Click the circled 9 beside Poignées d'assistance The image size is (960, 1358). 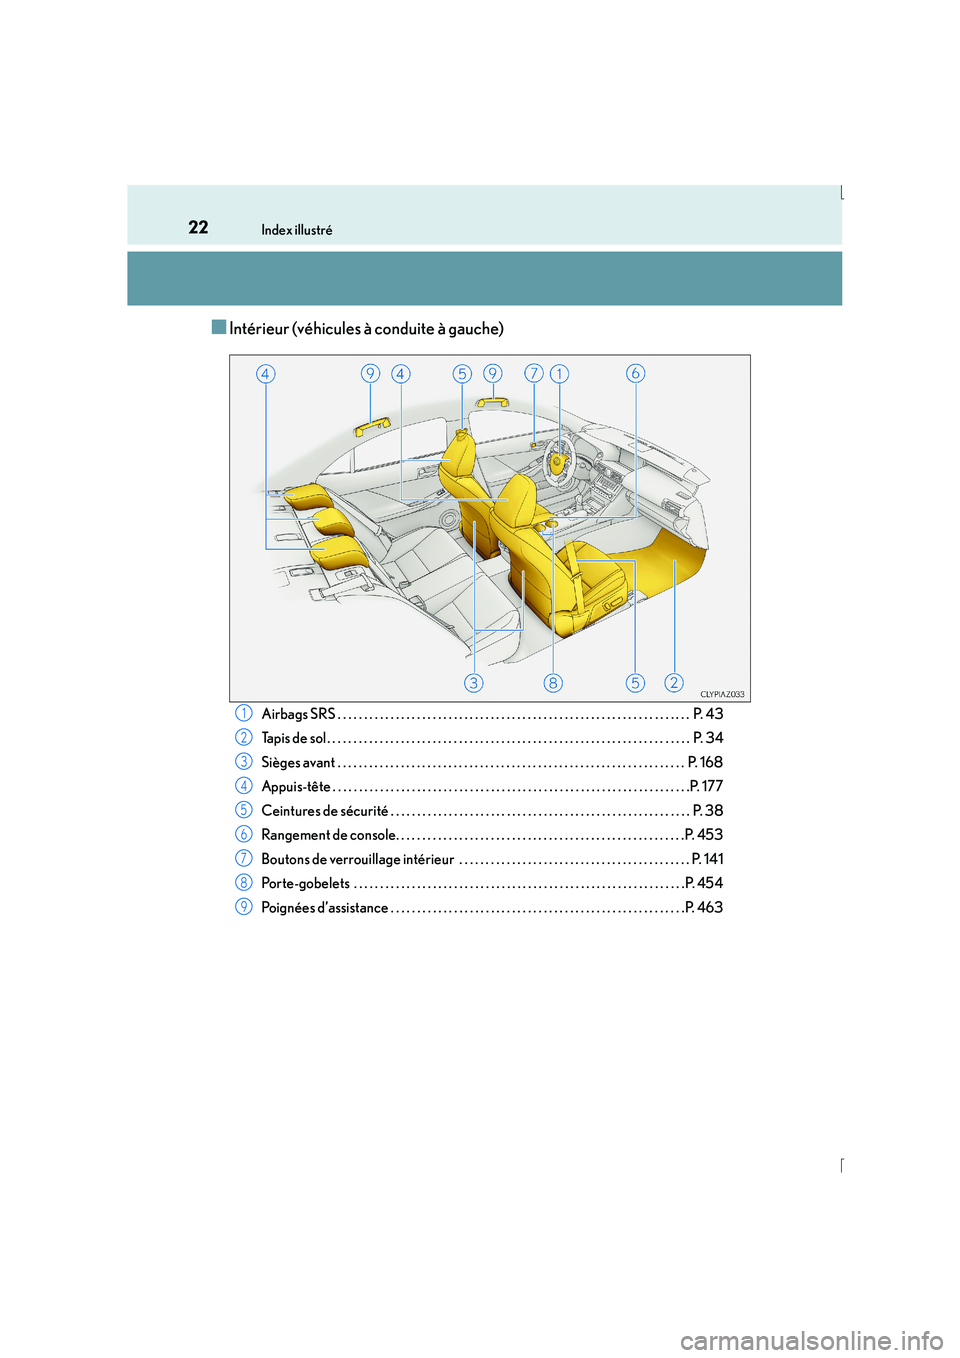tap(244, 906)
